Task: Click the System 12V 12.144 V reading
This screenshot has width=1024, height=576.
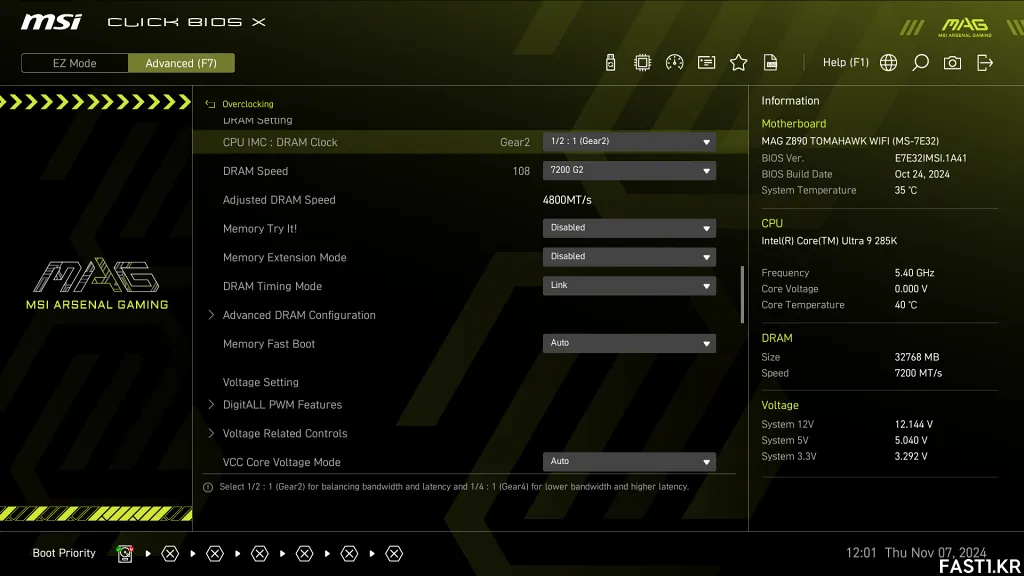Action: [914, 424]
